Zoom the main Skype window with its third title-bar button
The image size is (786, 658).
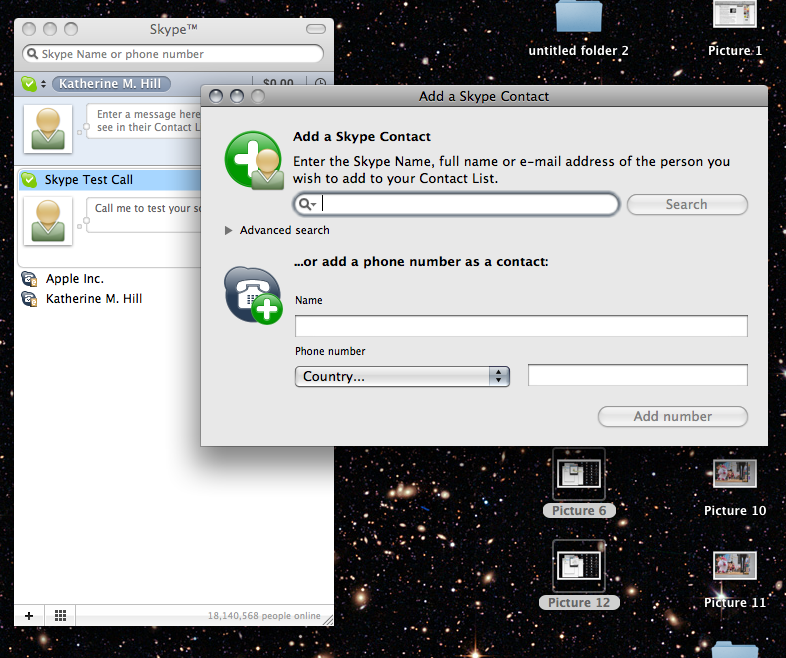[71, 29]
